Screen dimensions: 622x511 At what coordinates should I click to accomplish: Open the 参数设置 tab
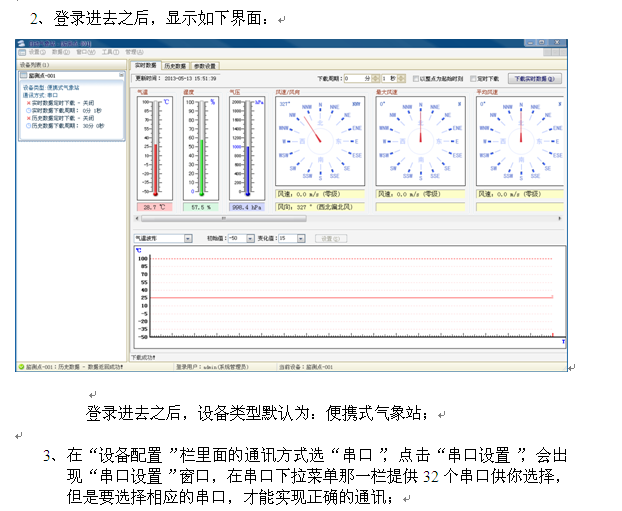click(205, 64)
